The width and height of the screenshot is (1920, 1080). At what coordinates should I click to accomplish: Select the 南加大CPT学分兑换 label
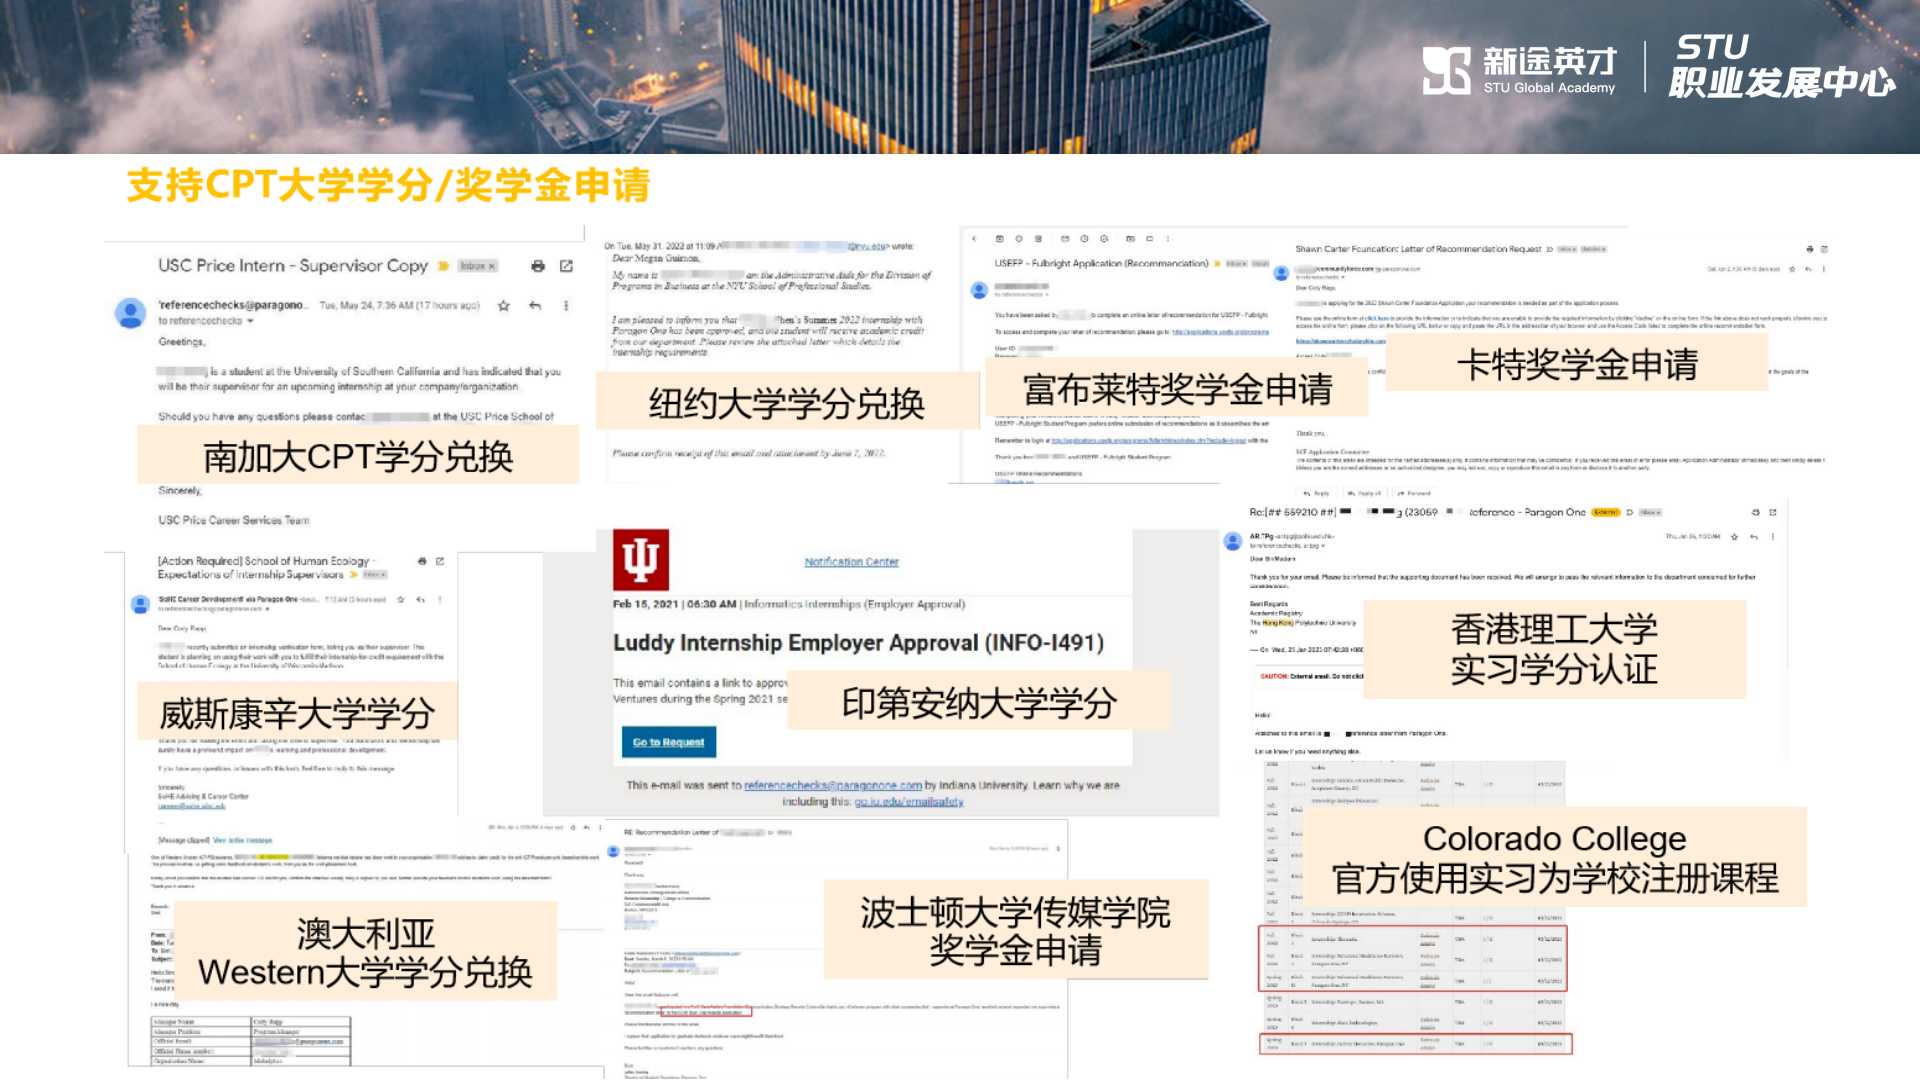(358, 455)
